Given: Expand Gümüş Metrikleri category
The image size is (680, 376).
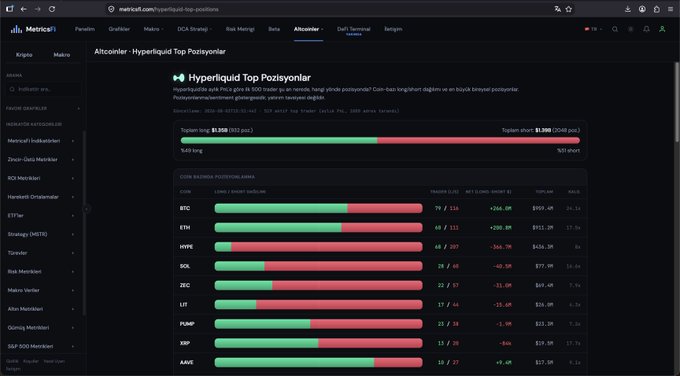Looking at the screenshot, I should (41, 327).
